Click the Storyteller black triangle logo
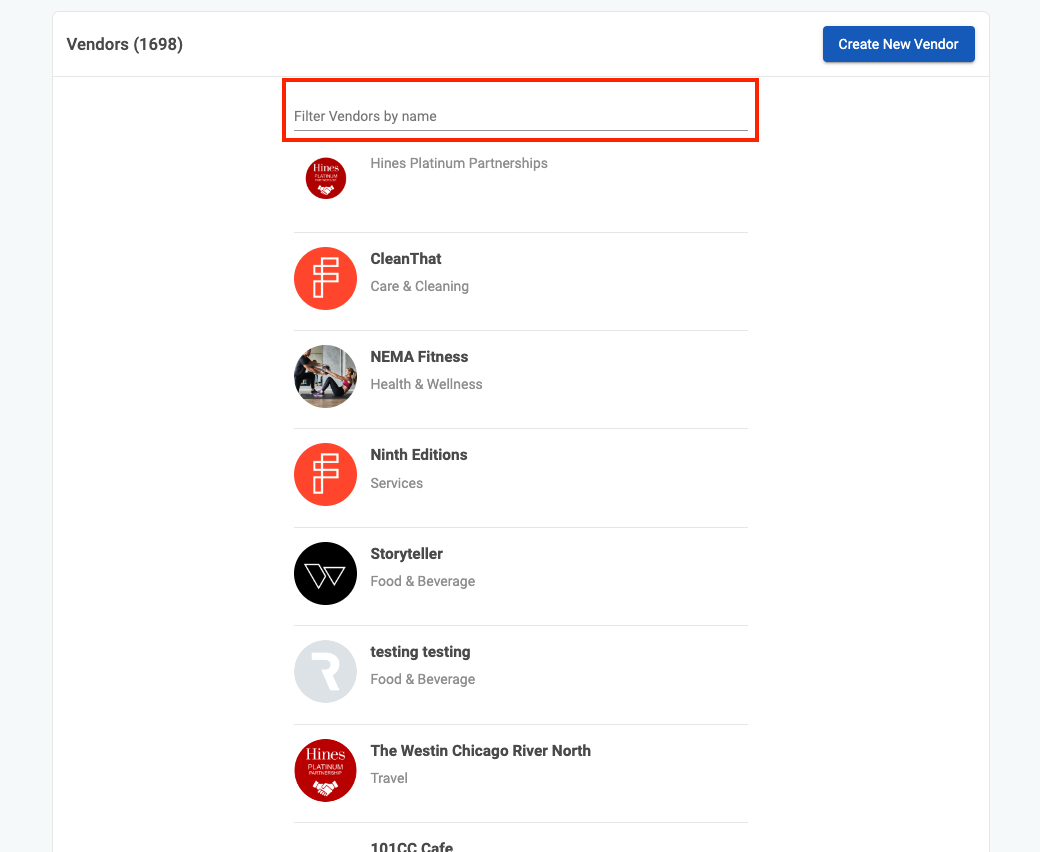The height and width of the screenshot is (852, 1040). coord(325,574)
